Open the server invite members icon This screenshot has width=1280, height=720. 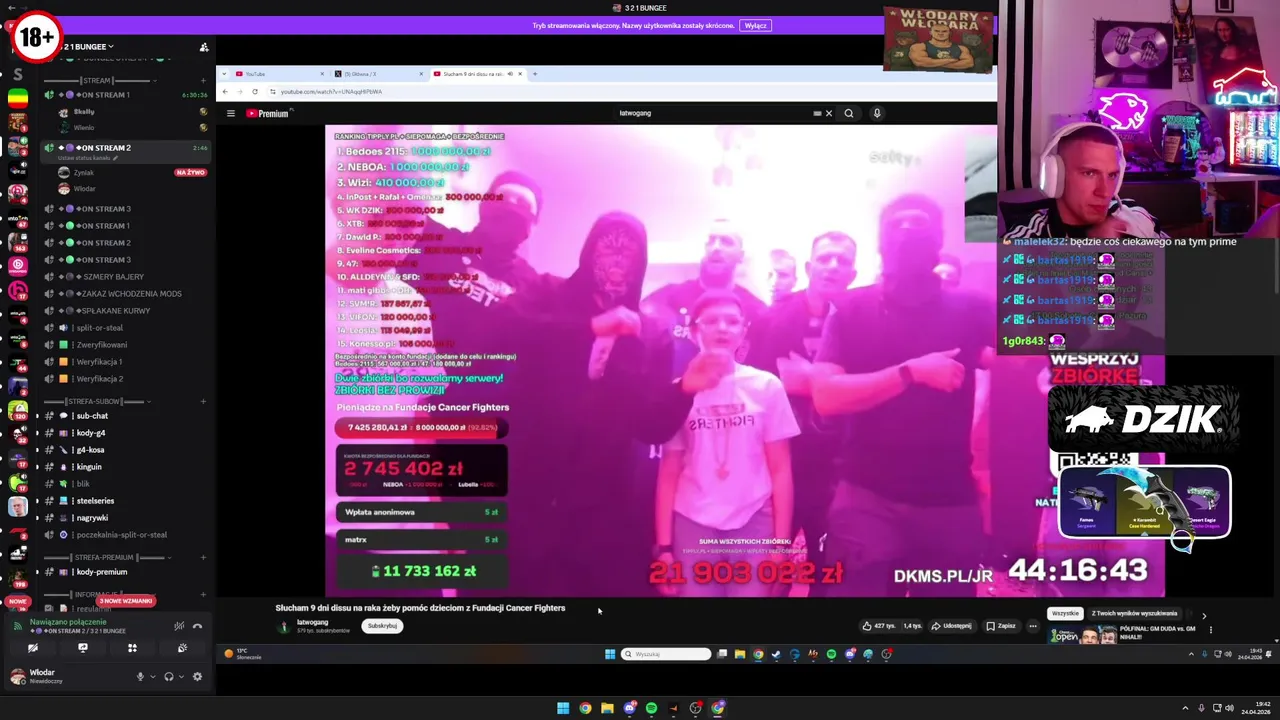coord(204,47)
